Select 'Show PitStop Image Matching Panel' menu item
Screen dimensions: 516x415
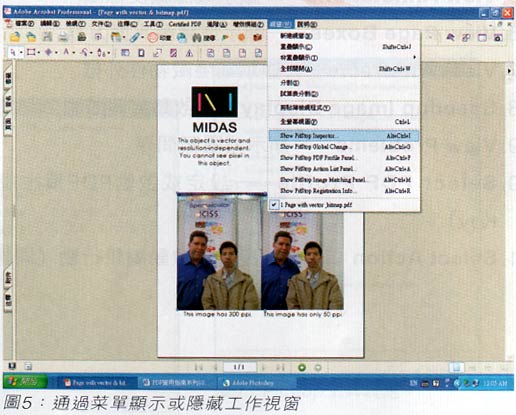tap(344, 180)
